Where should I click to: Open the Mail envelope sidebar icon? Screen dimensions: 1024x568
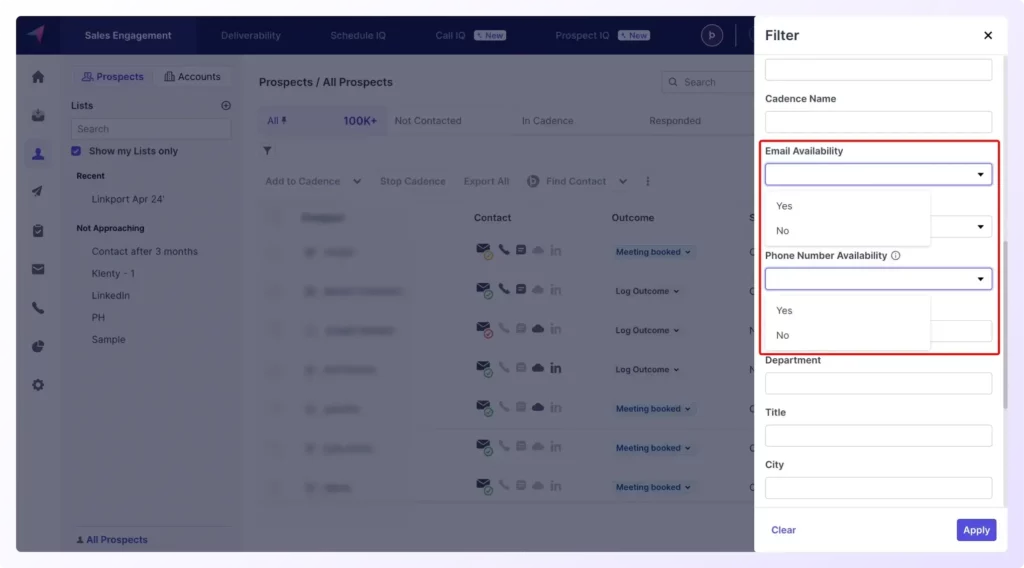38,269
